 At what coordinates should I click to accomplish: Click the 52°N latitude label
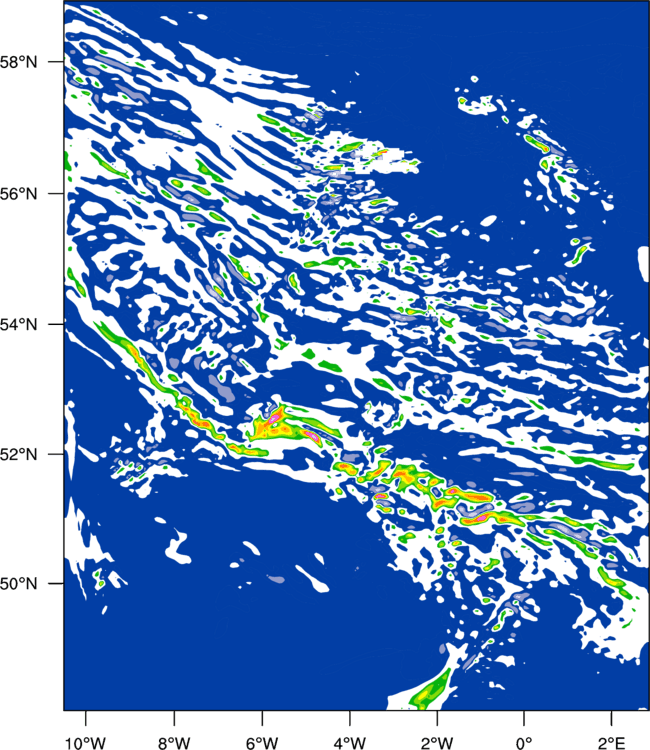coord(18,454)
